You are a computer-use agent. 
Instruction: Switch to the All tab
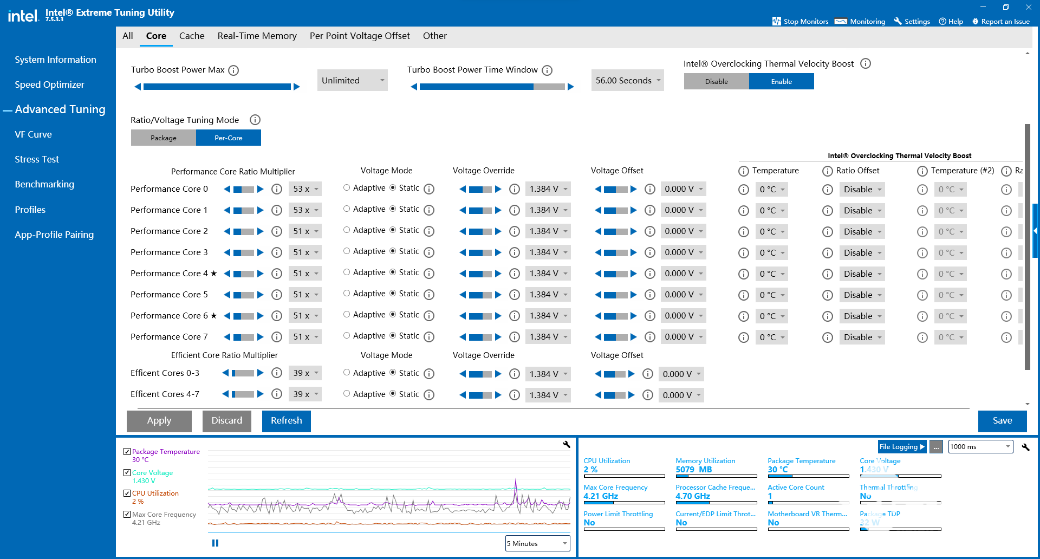pos(128,36)
